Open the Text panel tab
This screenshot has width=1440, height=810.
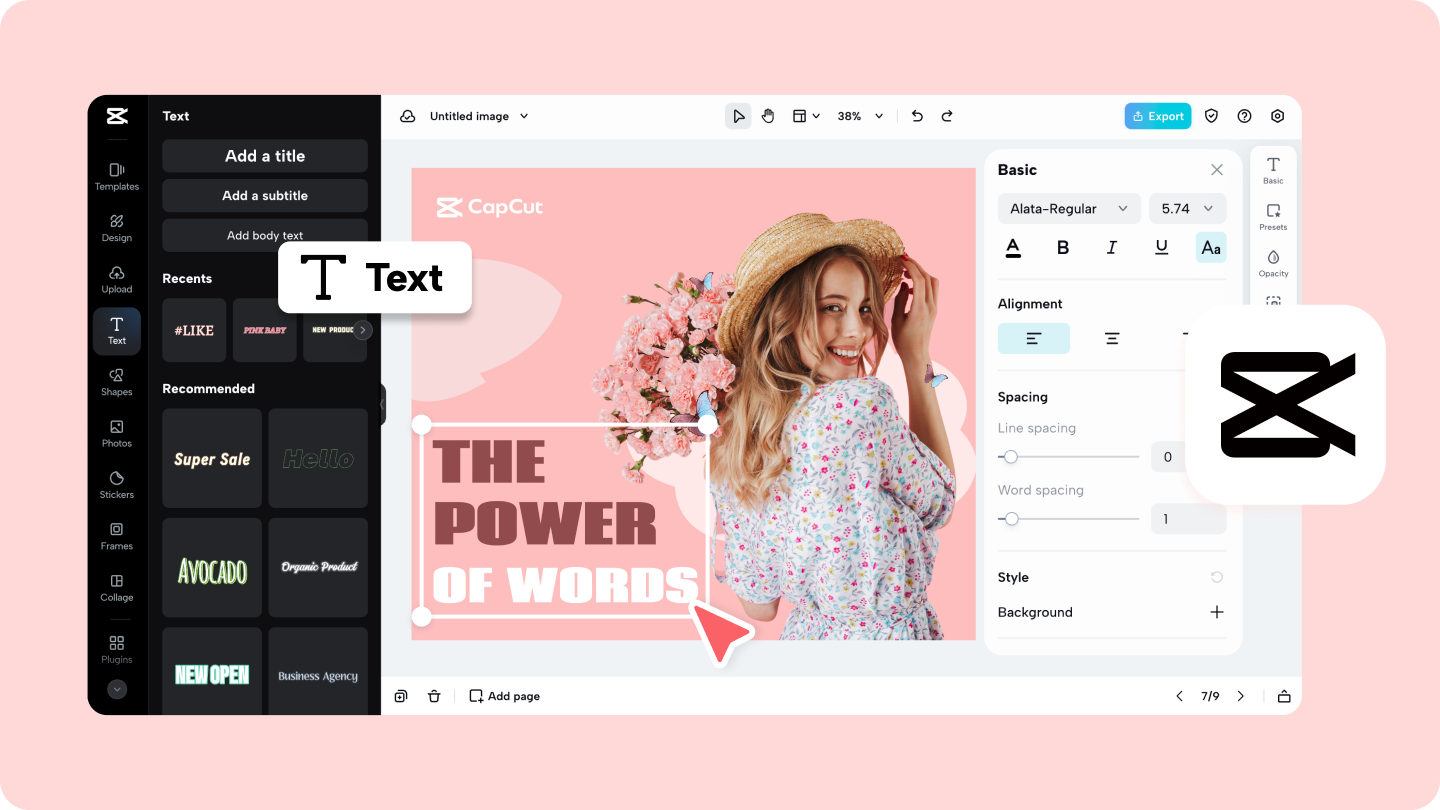[x=117, y=330]
